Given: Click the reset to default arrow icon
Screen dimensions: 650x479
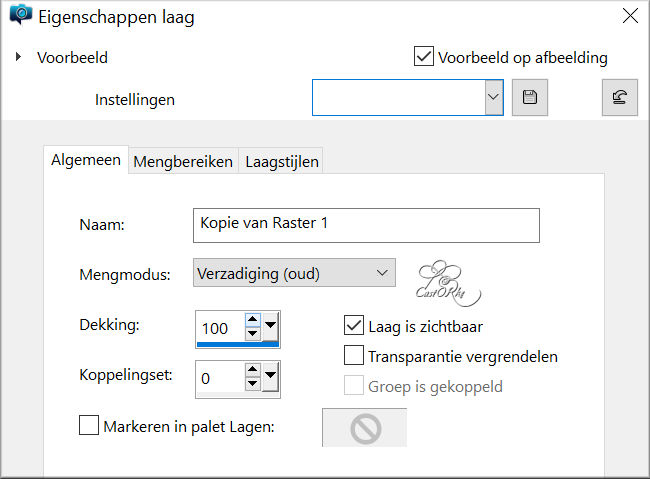Looking at the screenshot, I should (x=620, y=97).
